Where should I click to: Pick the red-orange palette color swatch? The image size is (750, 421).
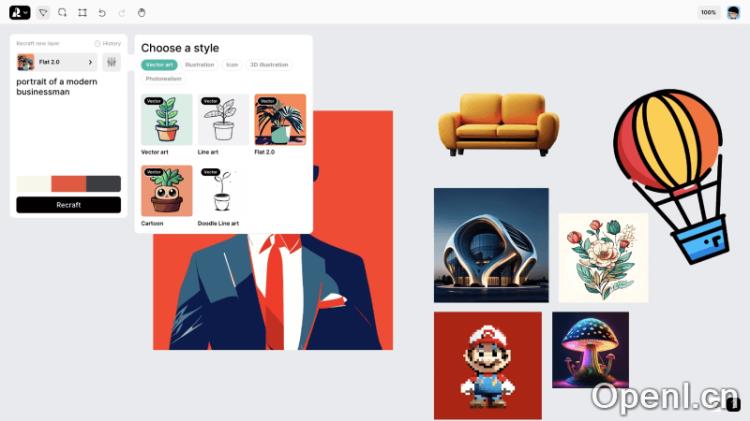(68, 184)
